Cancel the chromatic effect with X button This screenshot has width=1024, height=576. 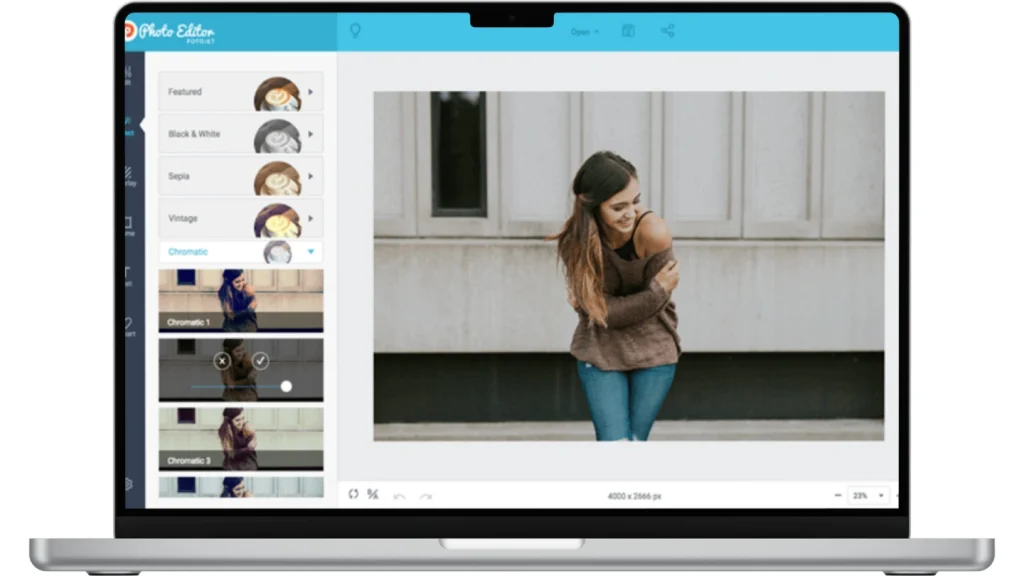click(x=222, y=361)
